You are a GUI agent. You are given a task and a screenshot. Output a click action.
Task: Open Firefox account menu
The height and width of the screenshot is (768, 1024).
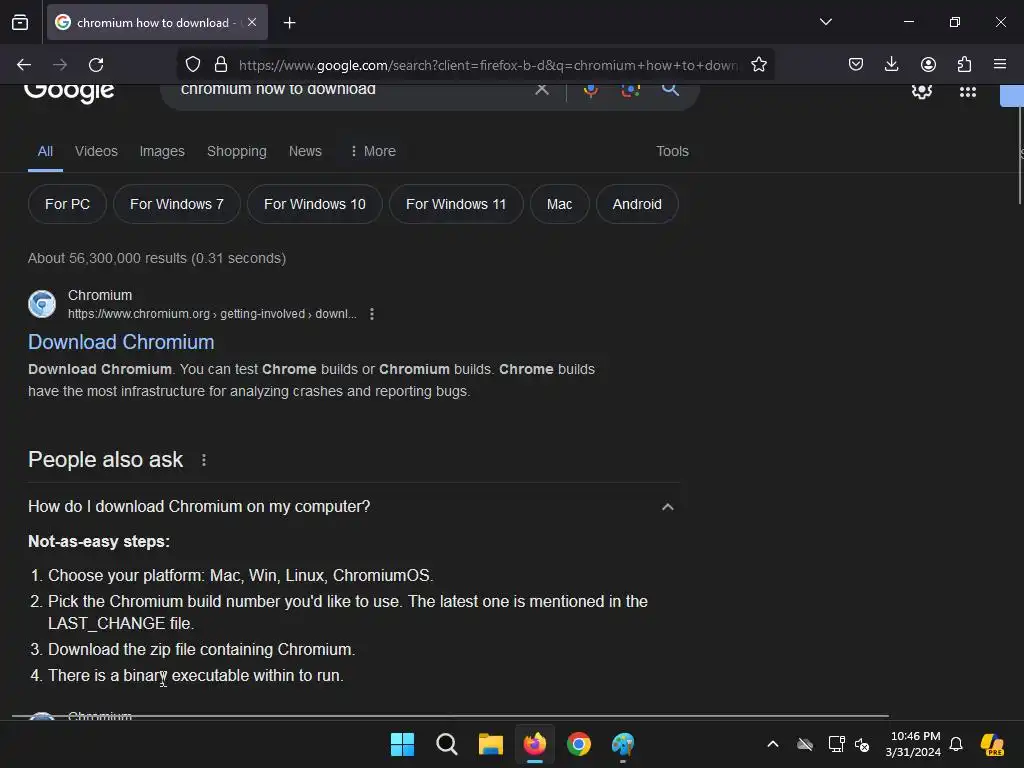(928, 65)
